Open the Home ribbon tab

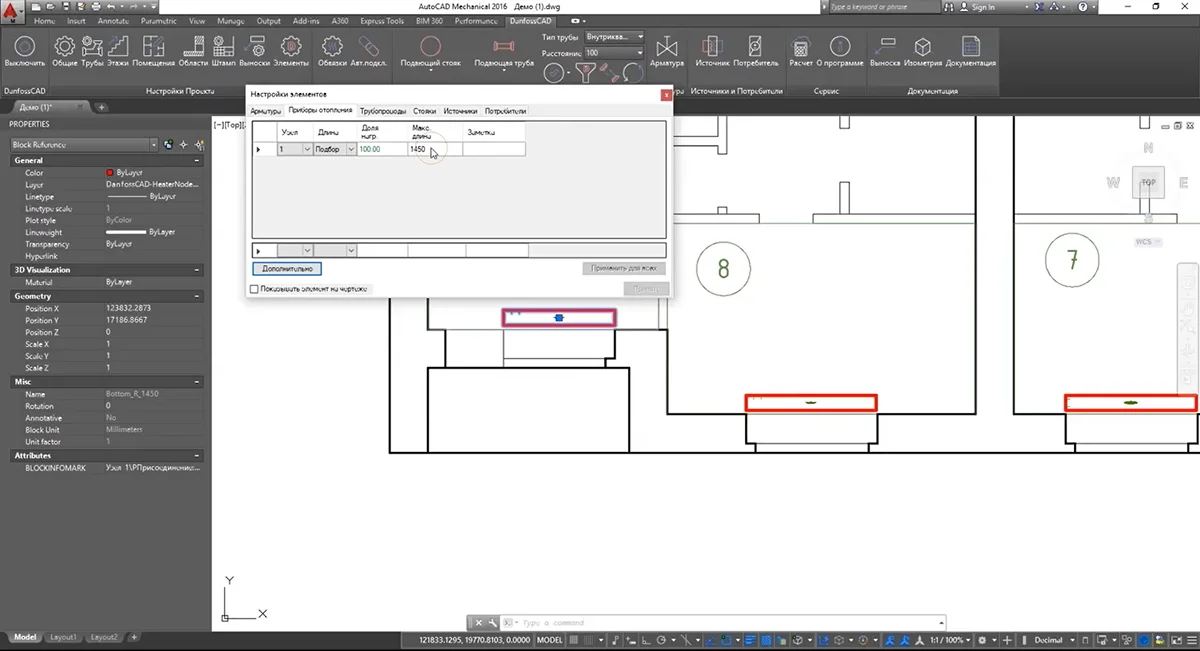(x=45, y=21)
